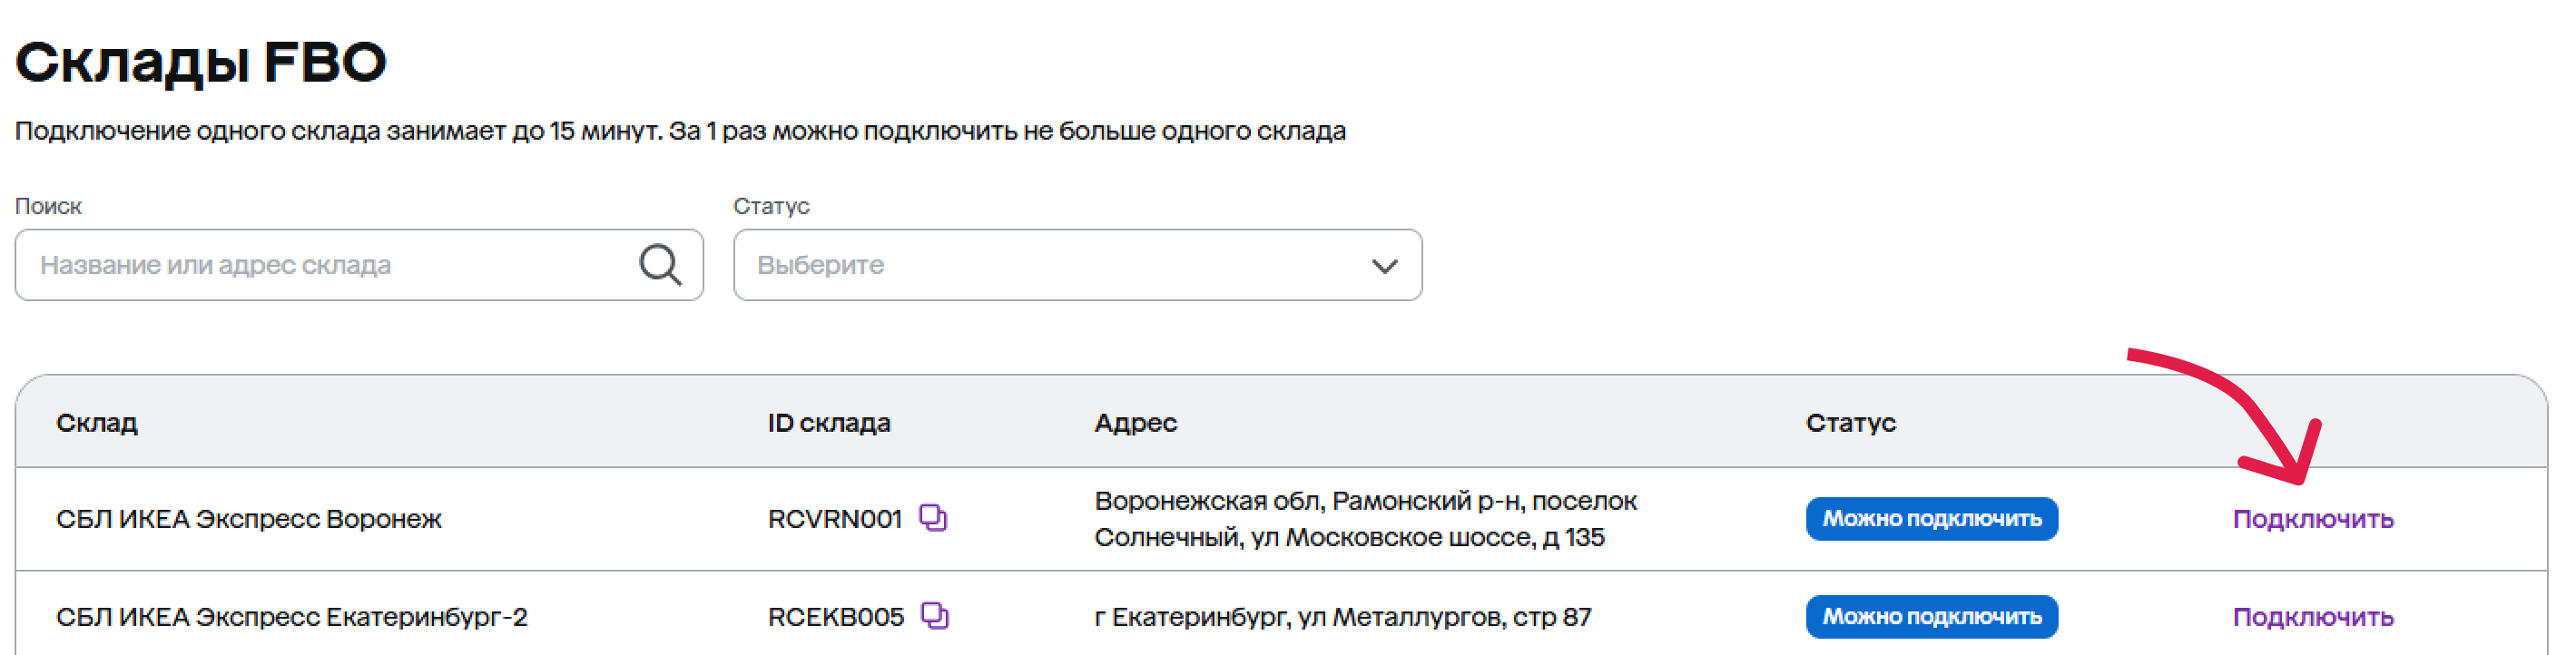
Task: Copy the warehouse ID RCVRN001
Action: point(933,518)
